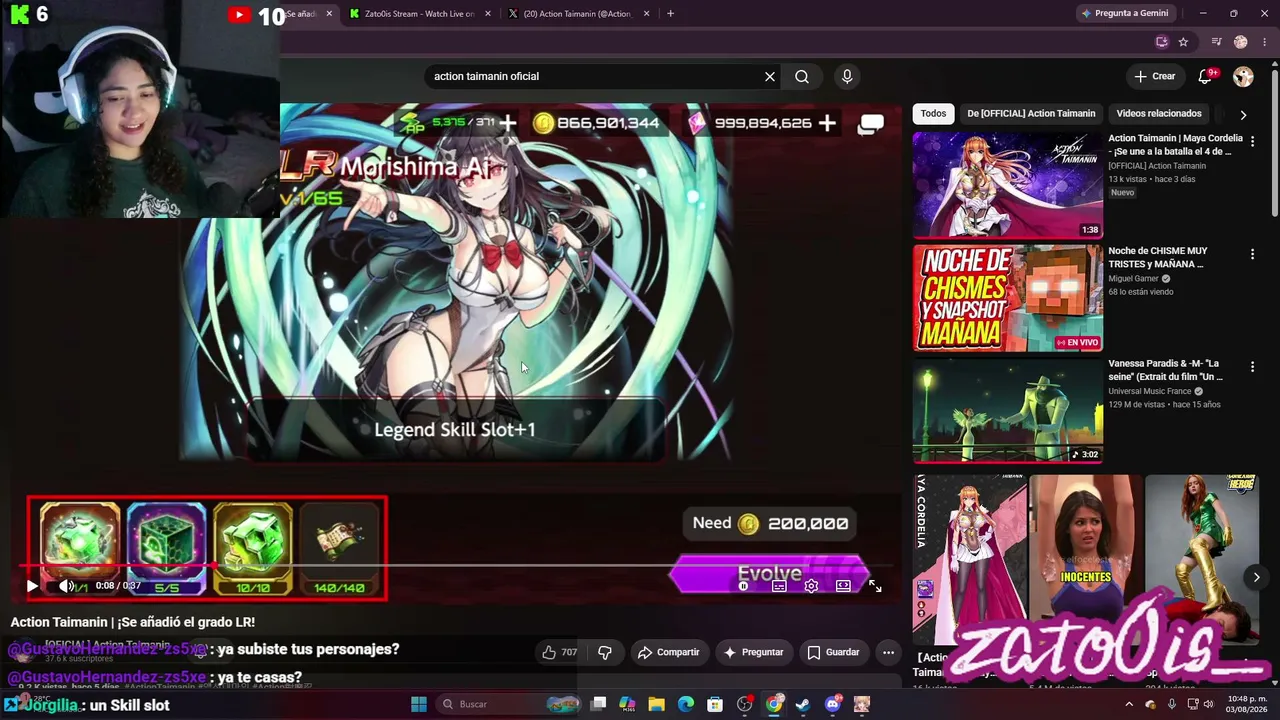This screenshot has height=720, width=1280.
Task: Mute the video volume
Action: coord(66,586)
